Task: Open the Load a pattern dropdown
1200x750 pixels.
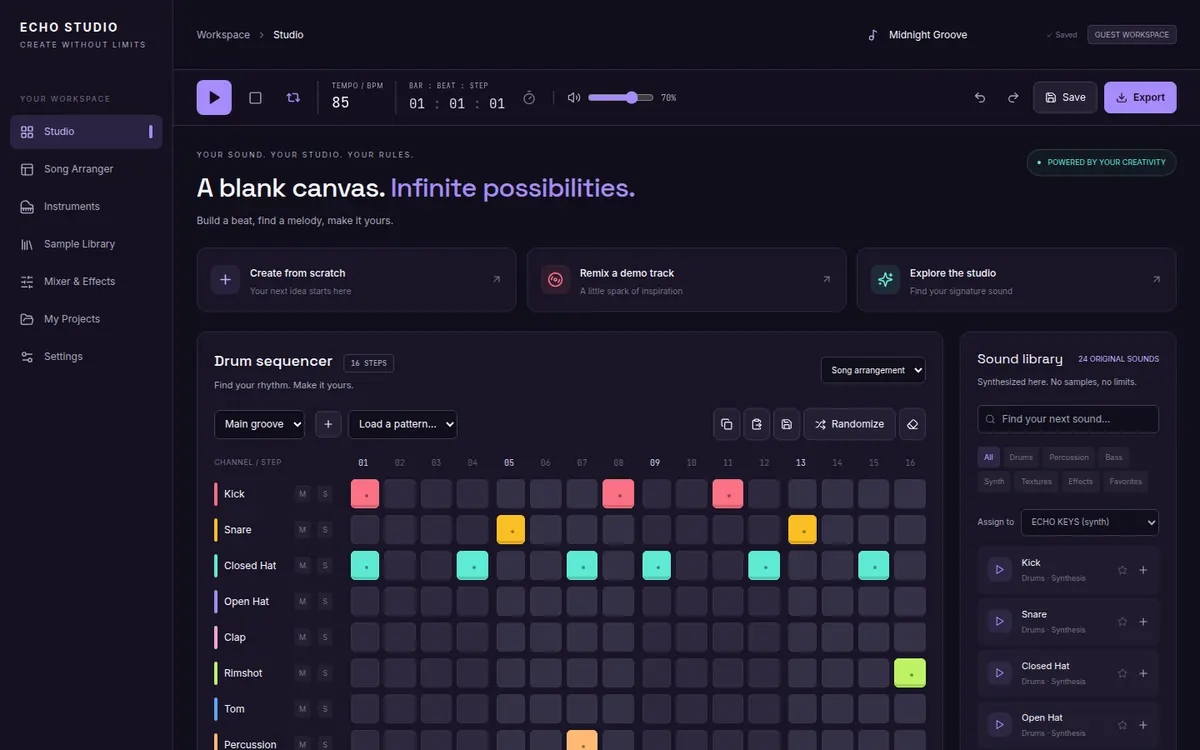Action: tap(403, 424)
